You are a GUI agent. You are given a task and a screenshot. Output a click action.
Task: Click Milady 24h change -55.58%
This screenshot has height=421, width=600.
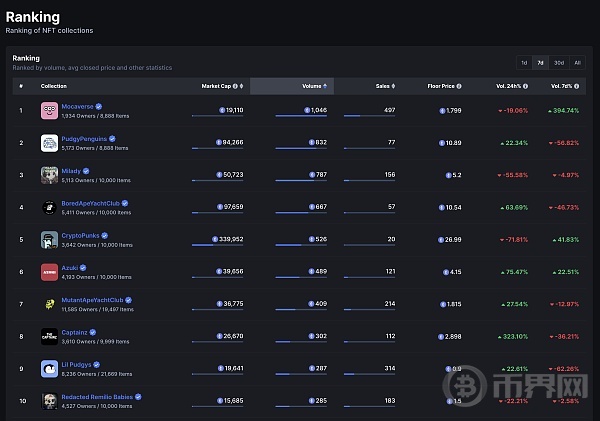pos(513,175)
